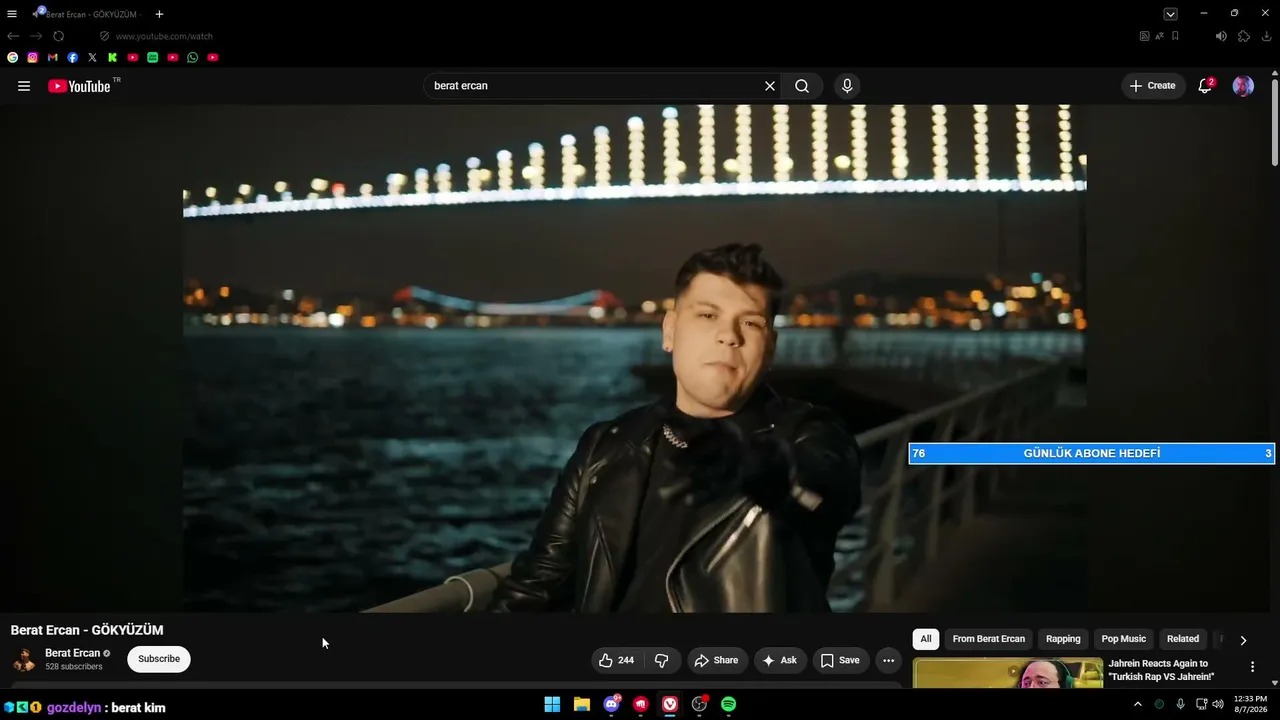The height and width of the screenshot is (720, 1280).
Task: Open the Create menu
Action: click(x=1153, y=86)
